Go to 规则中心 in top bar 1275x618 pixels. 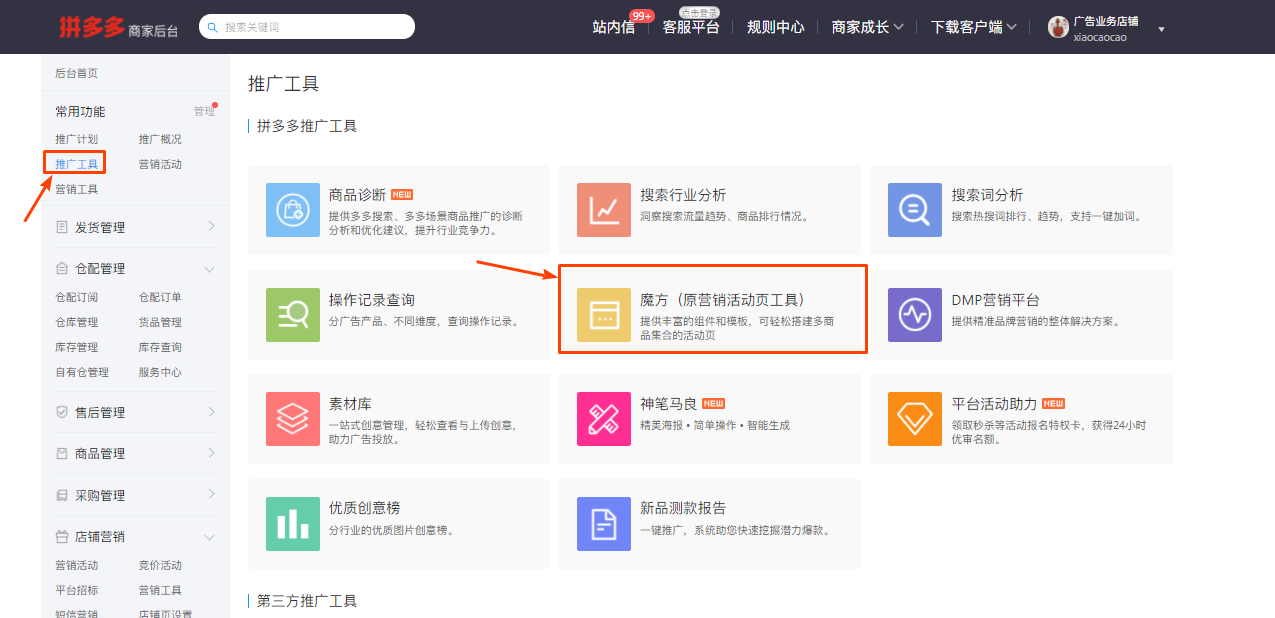click(776, 27)
